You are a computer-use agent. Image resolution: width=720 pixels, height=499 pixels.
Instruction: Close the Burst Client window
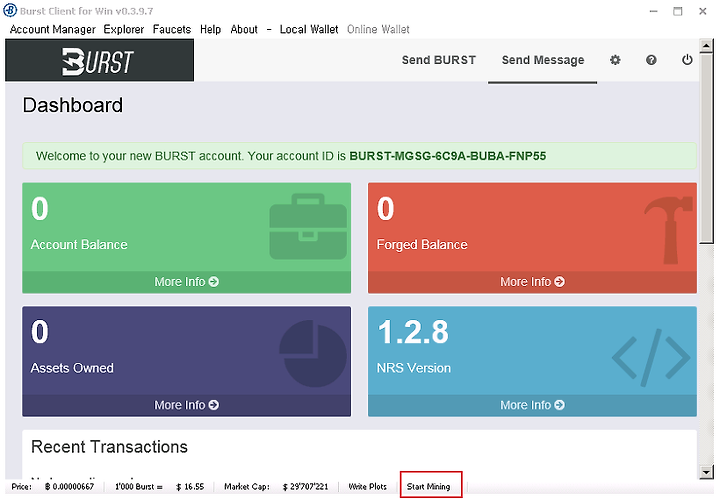pyautogui.click(x=703, y=11)
